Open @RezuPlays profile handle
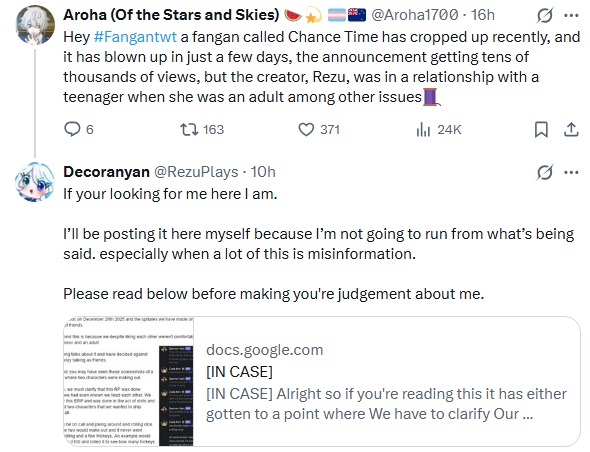This screenshot has height=452, width=590. pos(196,172)
